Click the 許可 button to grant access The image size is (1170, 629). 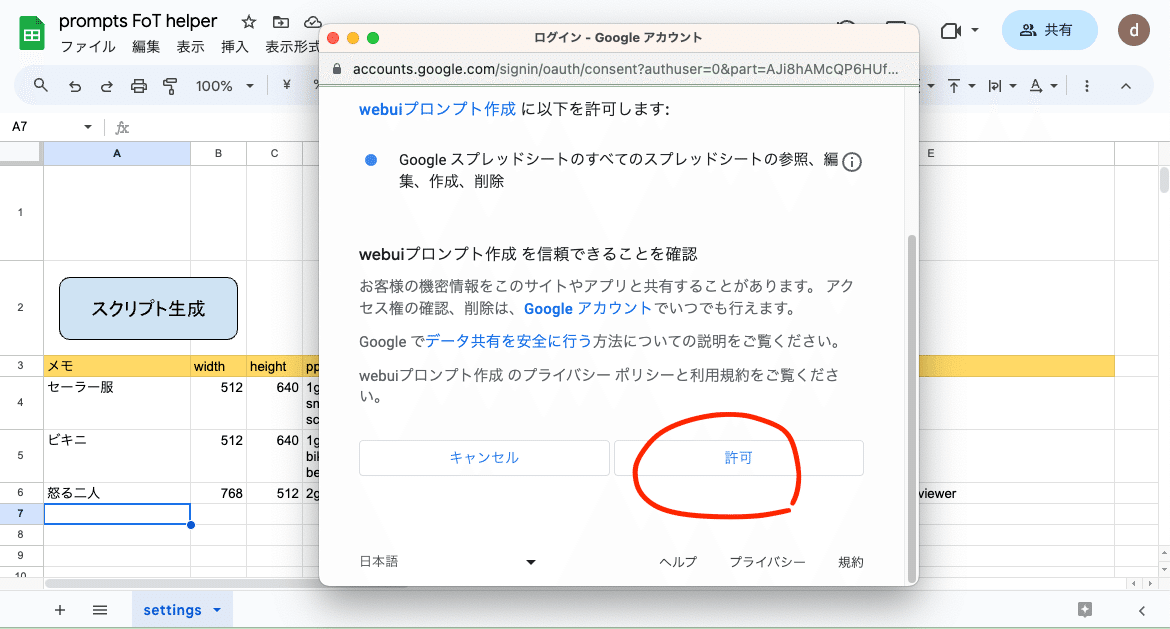point(740,457)
